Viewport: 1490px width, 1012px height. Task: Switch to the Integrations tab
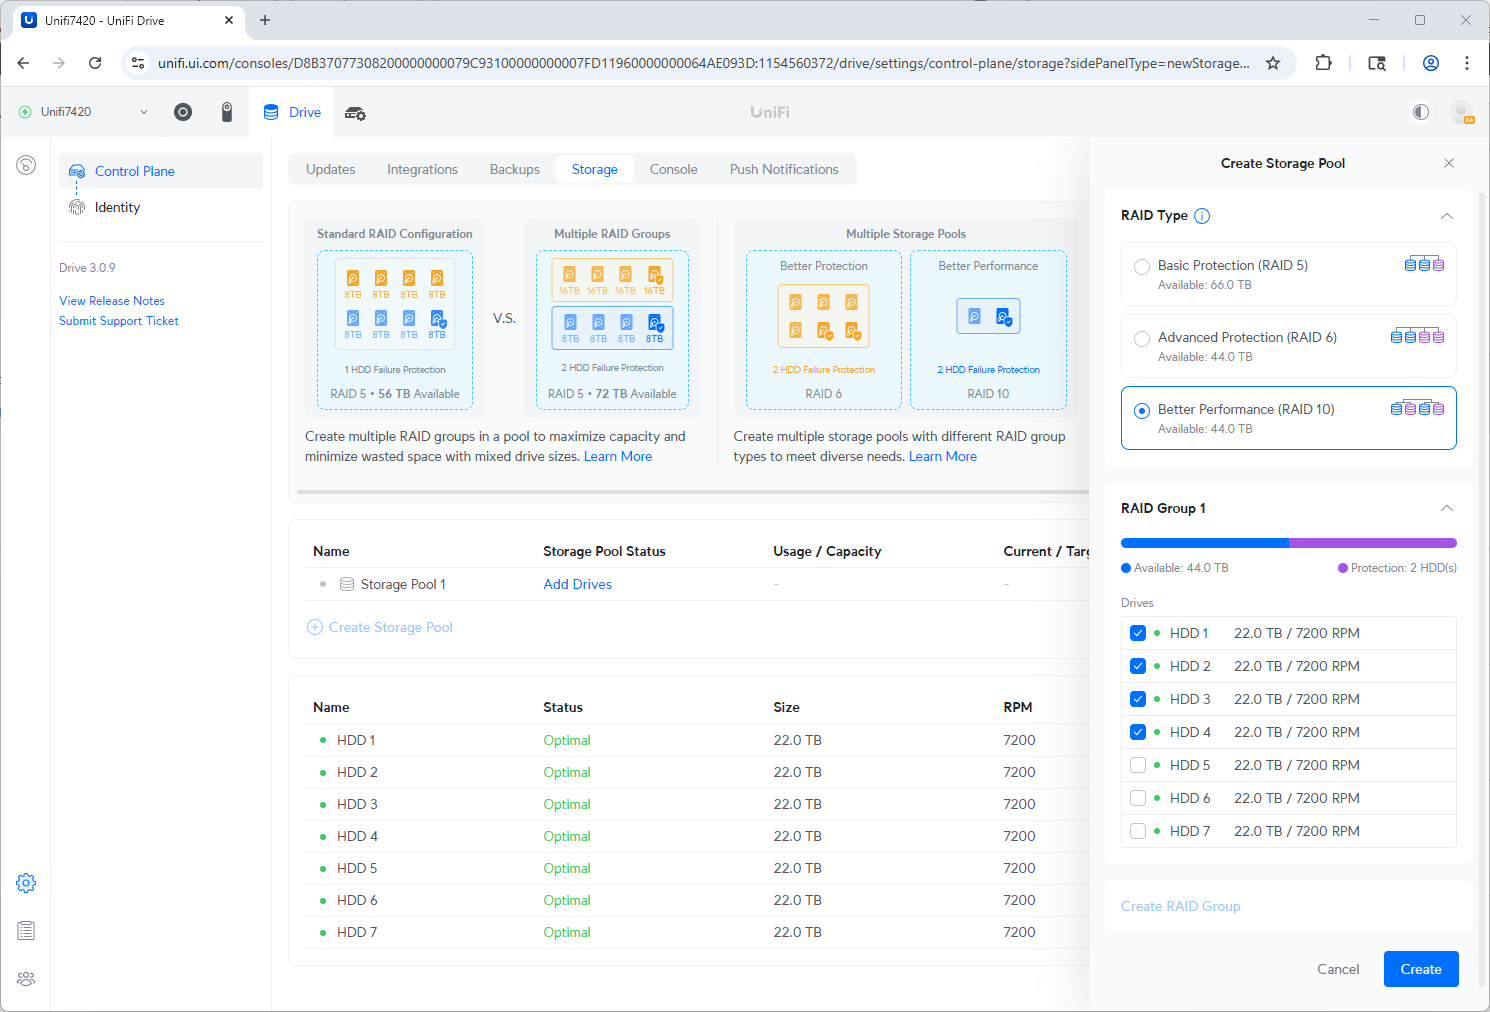point(422,169)
